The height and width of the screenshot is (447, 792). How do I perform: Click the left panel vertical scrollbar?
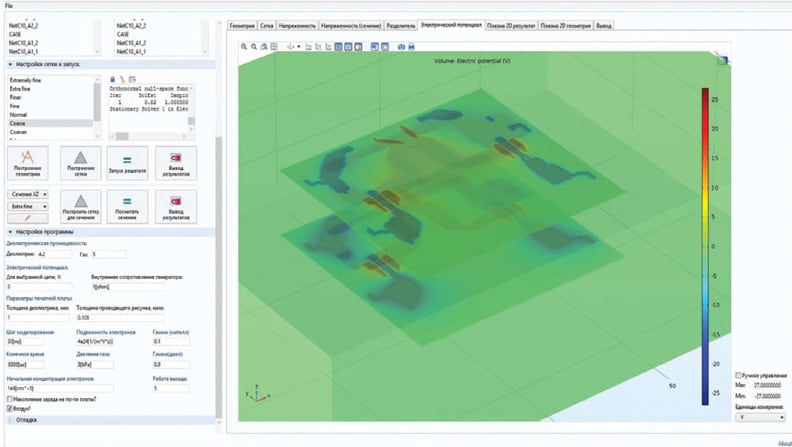[x=219, y=275]
